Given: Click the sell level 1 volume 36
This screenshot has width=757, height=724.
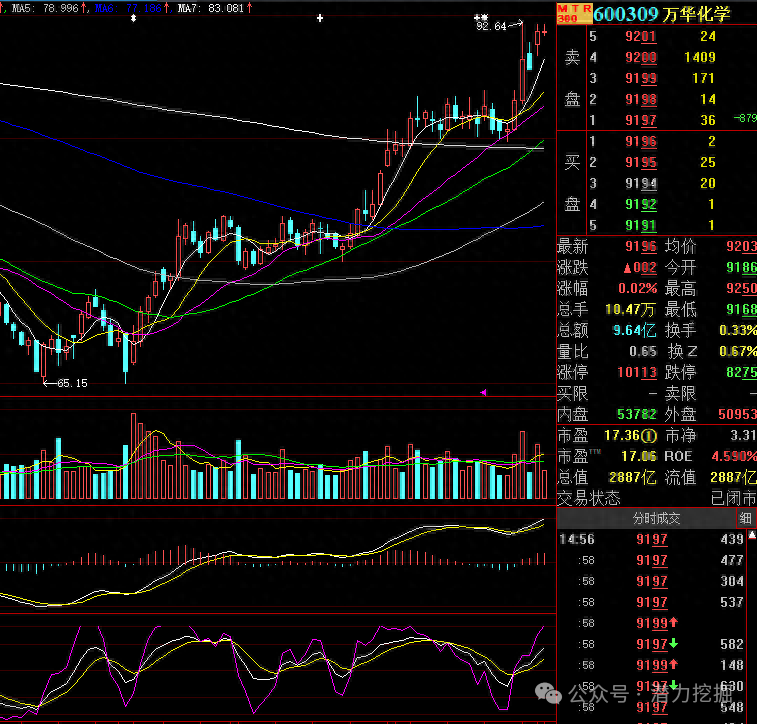Looking at the screenshot, I should click(708, 120).
